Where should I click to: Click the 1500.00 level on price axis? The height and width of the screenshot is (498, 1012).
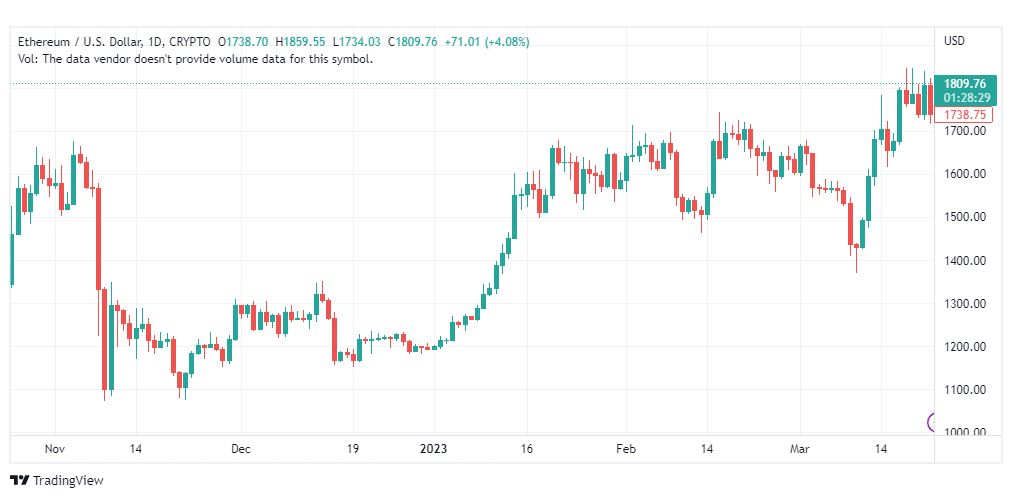966,217
